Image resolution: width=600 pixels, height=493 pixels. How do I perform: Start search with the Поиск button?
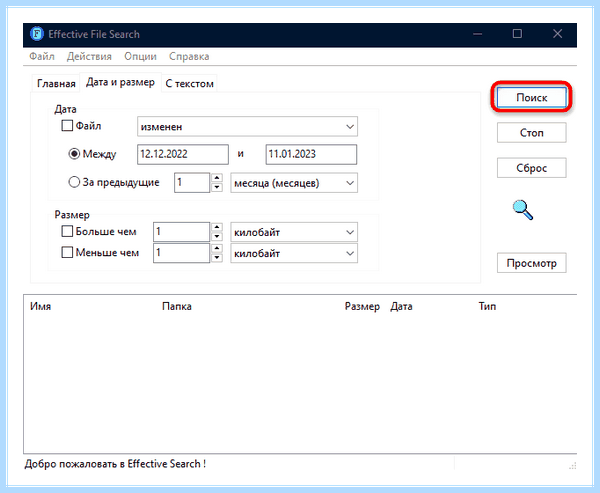pos(532,97)
